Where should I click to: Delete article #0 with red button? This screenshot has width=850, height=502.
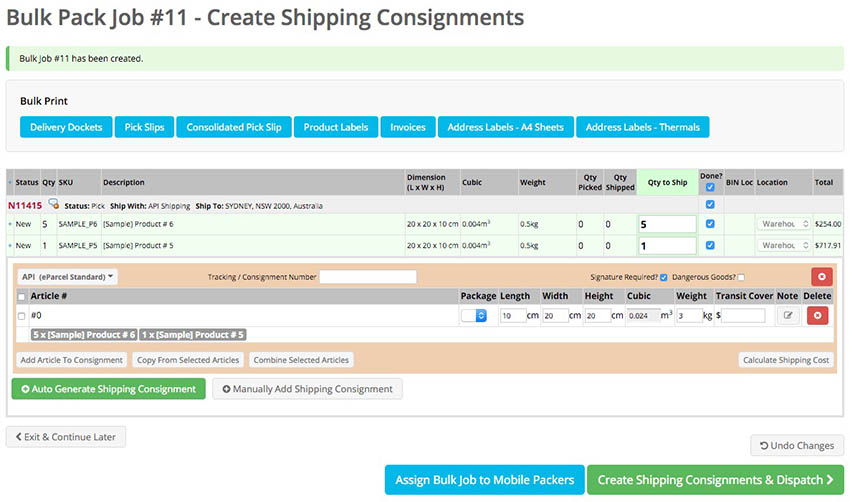click(817, 315)
